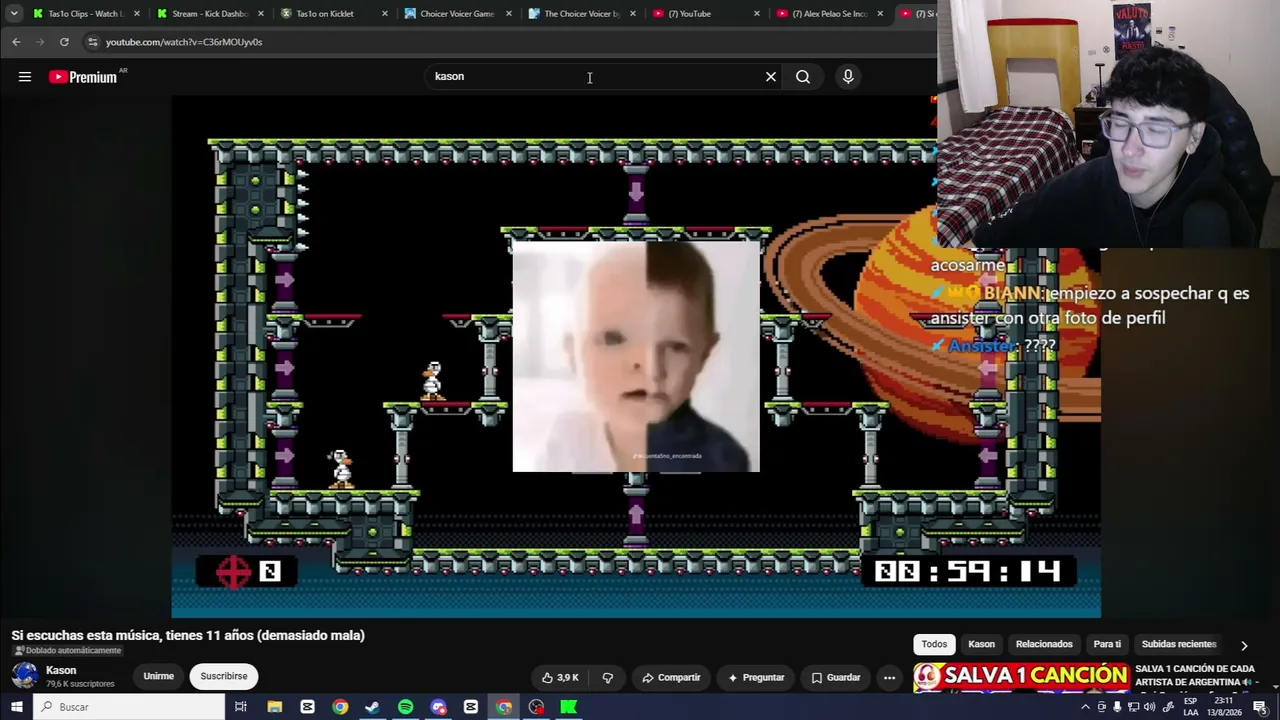Close the Choicer Voicer Game tab

point(508,14)
